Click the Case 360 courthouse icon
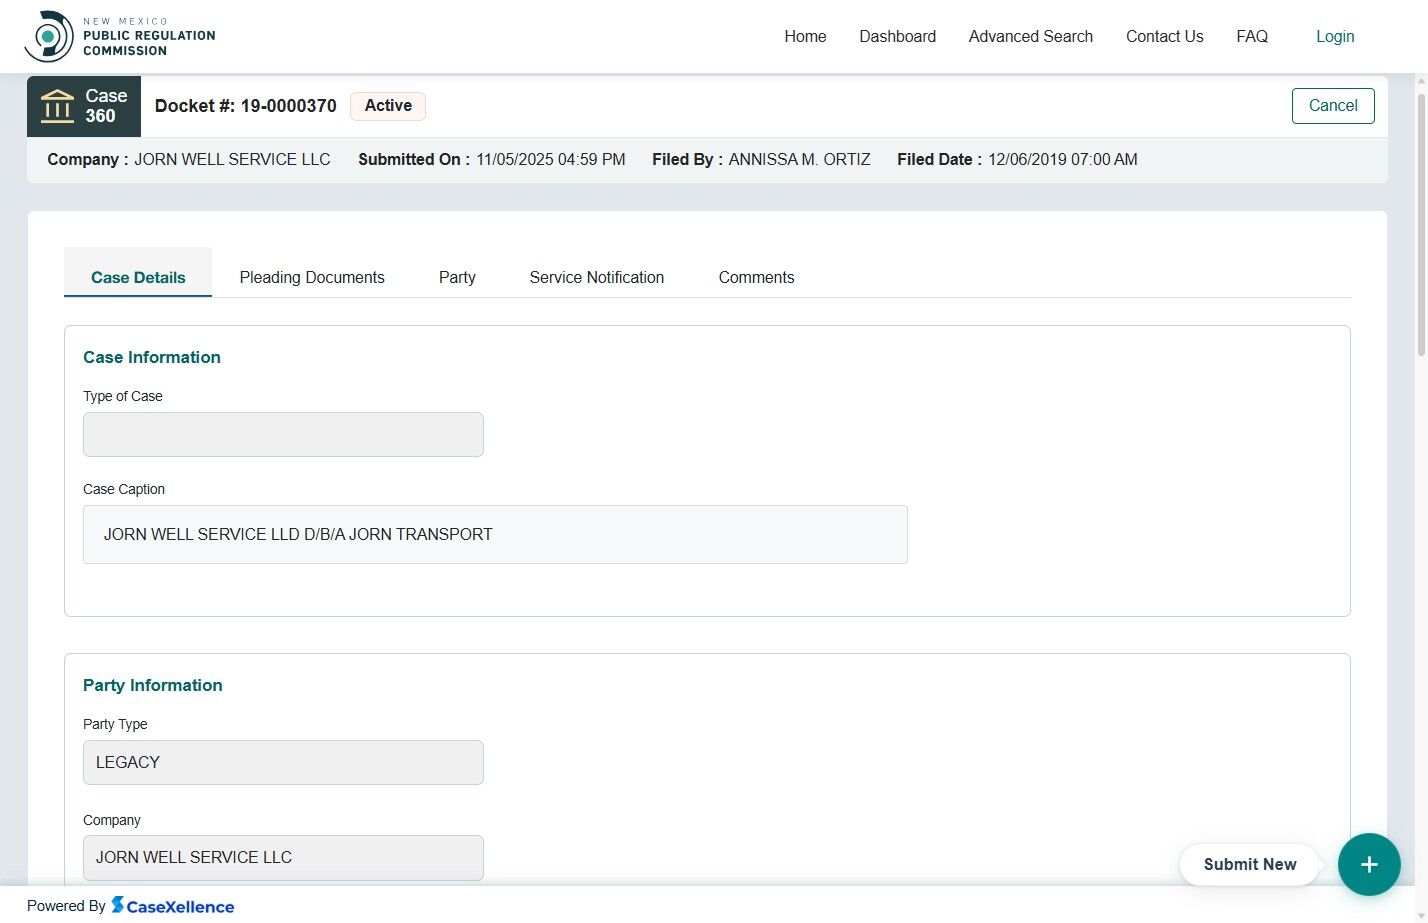This screenshot has height=923, width=1428. click(x=57, y=106)
